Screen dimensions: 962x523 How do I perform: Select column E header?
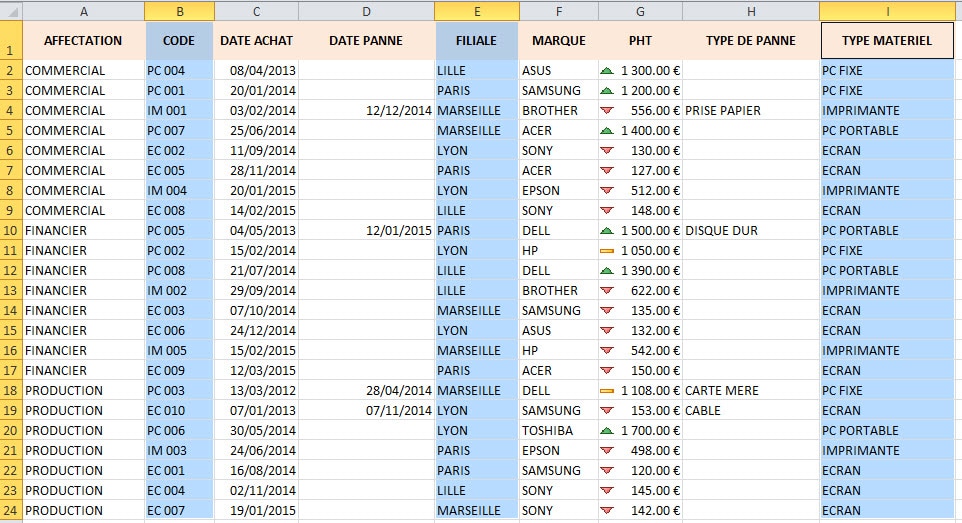[x=477, y=11]
